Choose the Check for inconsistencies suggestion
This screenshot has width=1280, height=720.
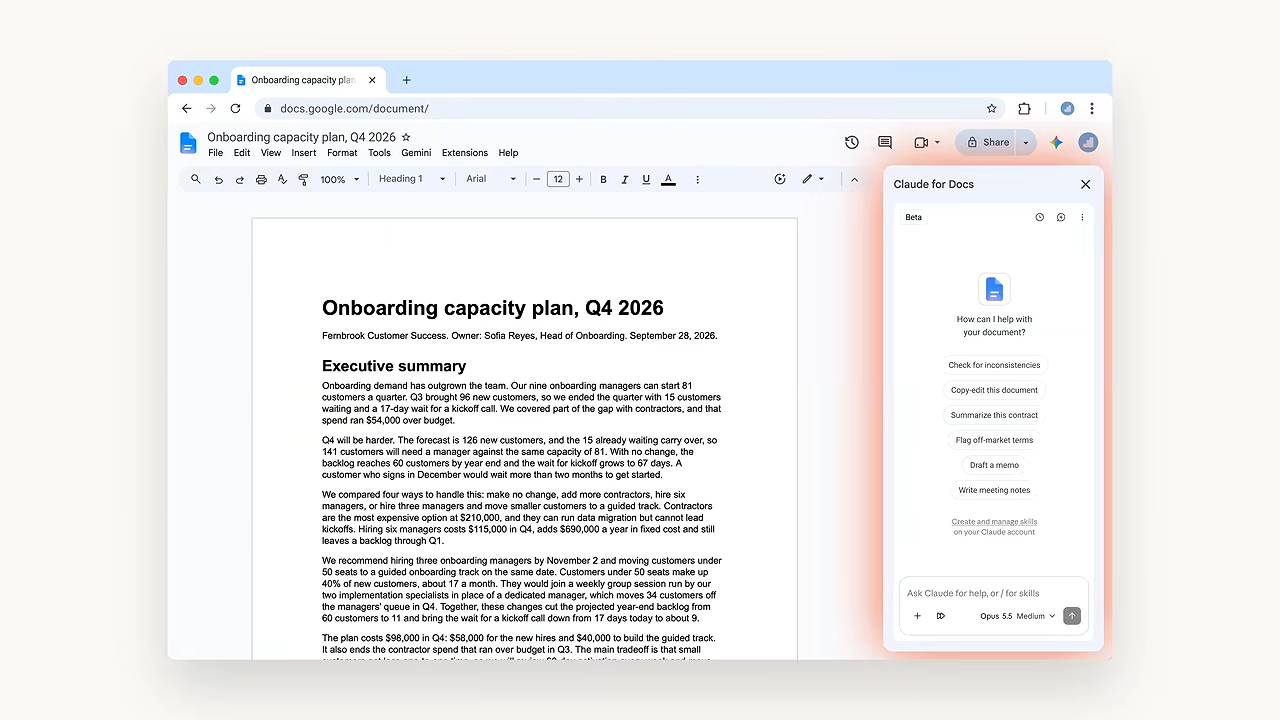pos(994,365)
